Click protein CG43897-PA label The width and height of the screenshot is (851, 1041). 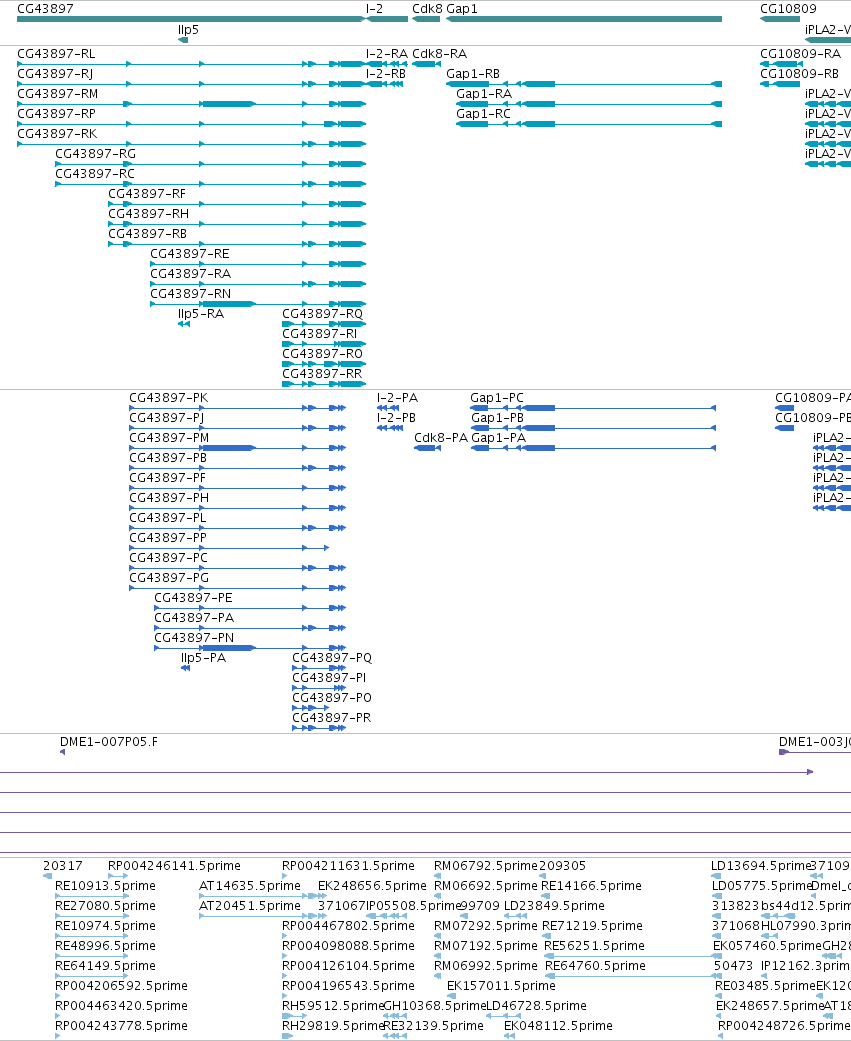(x=194, y=617)
